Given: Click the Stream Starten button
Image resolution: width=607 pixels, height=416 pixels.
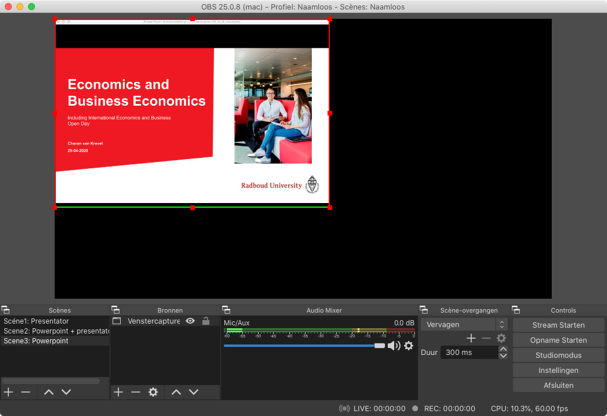Looking at the screenshot, I should coord(558,325).
